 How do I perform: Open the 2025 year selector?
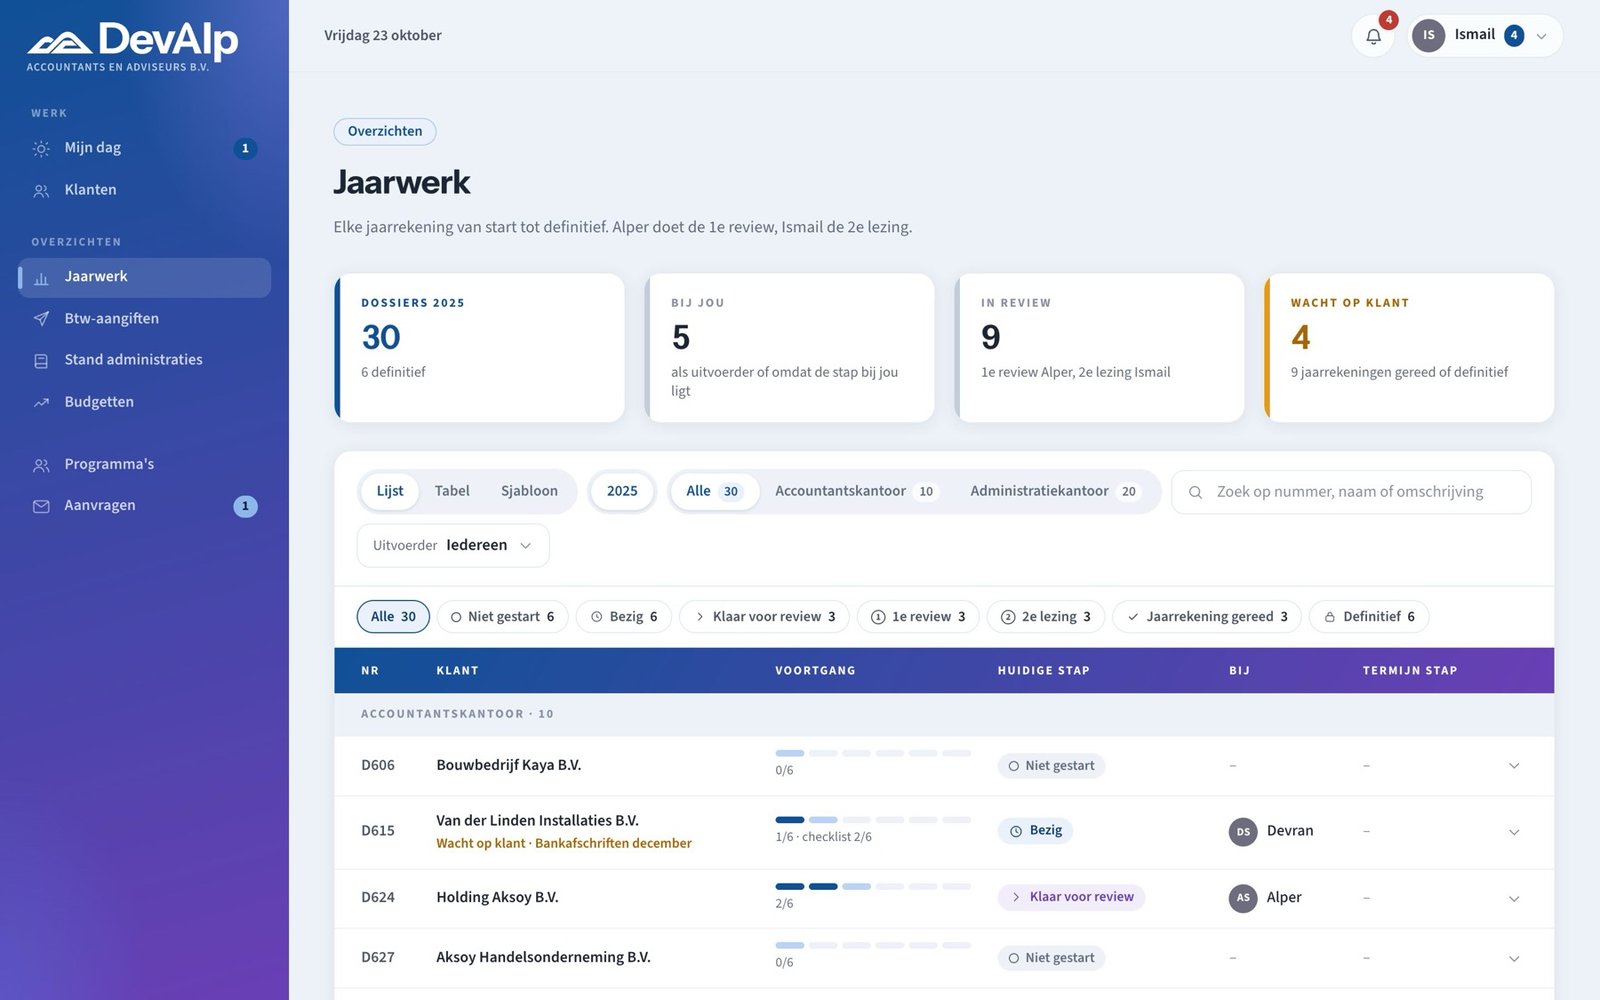coord(622,491)
